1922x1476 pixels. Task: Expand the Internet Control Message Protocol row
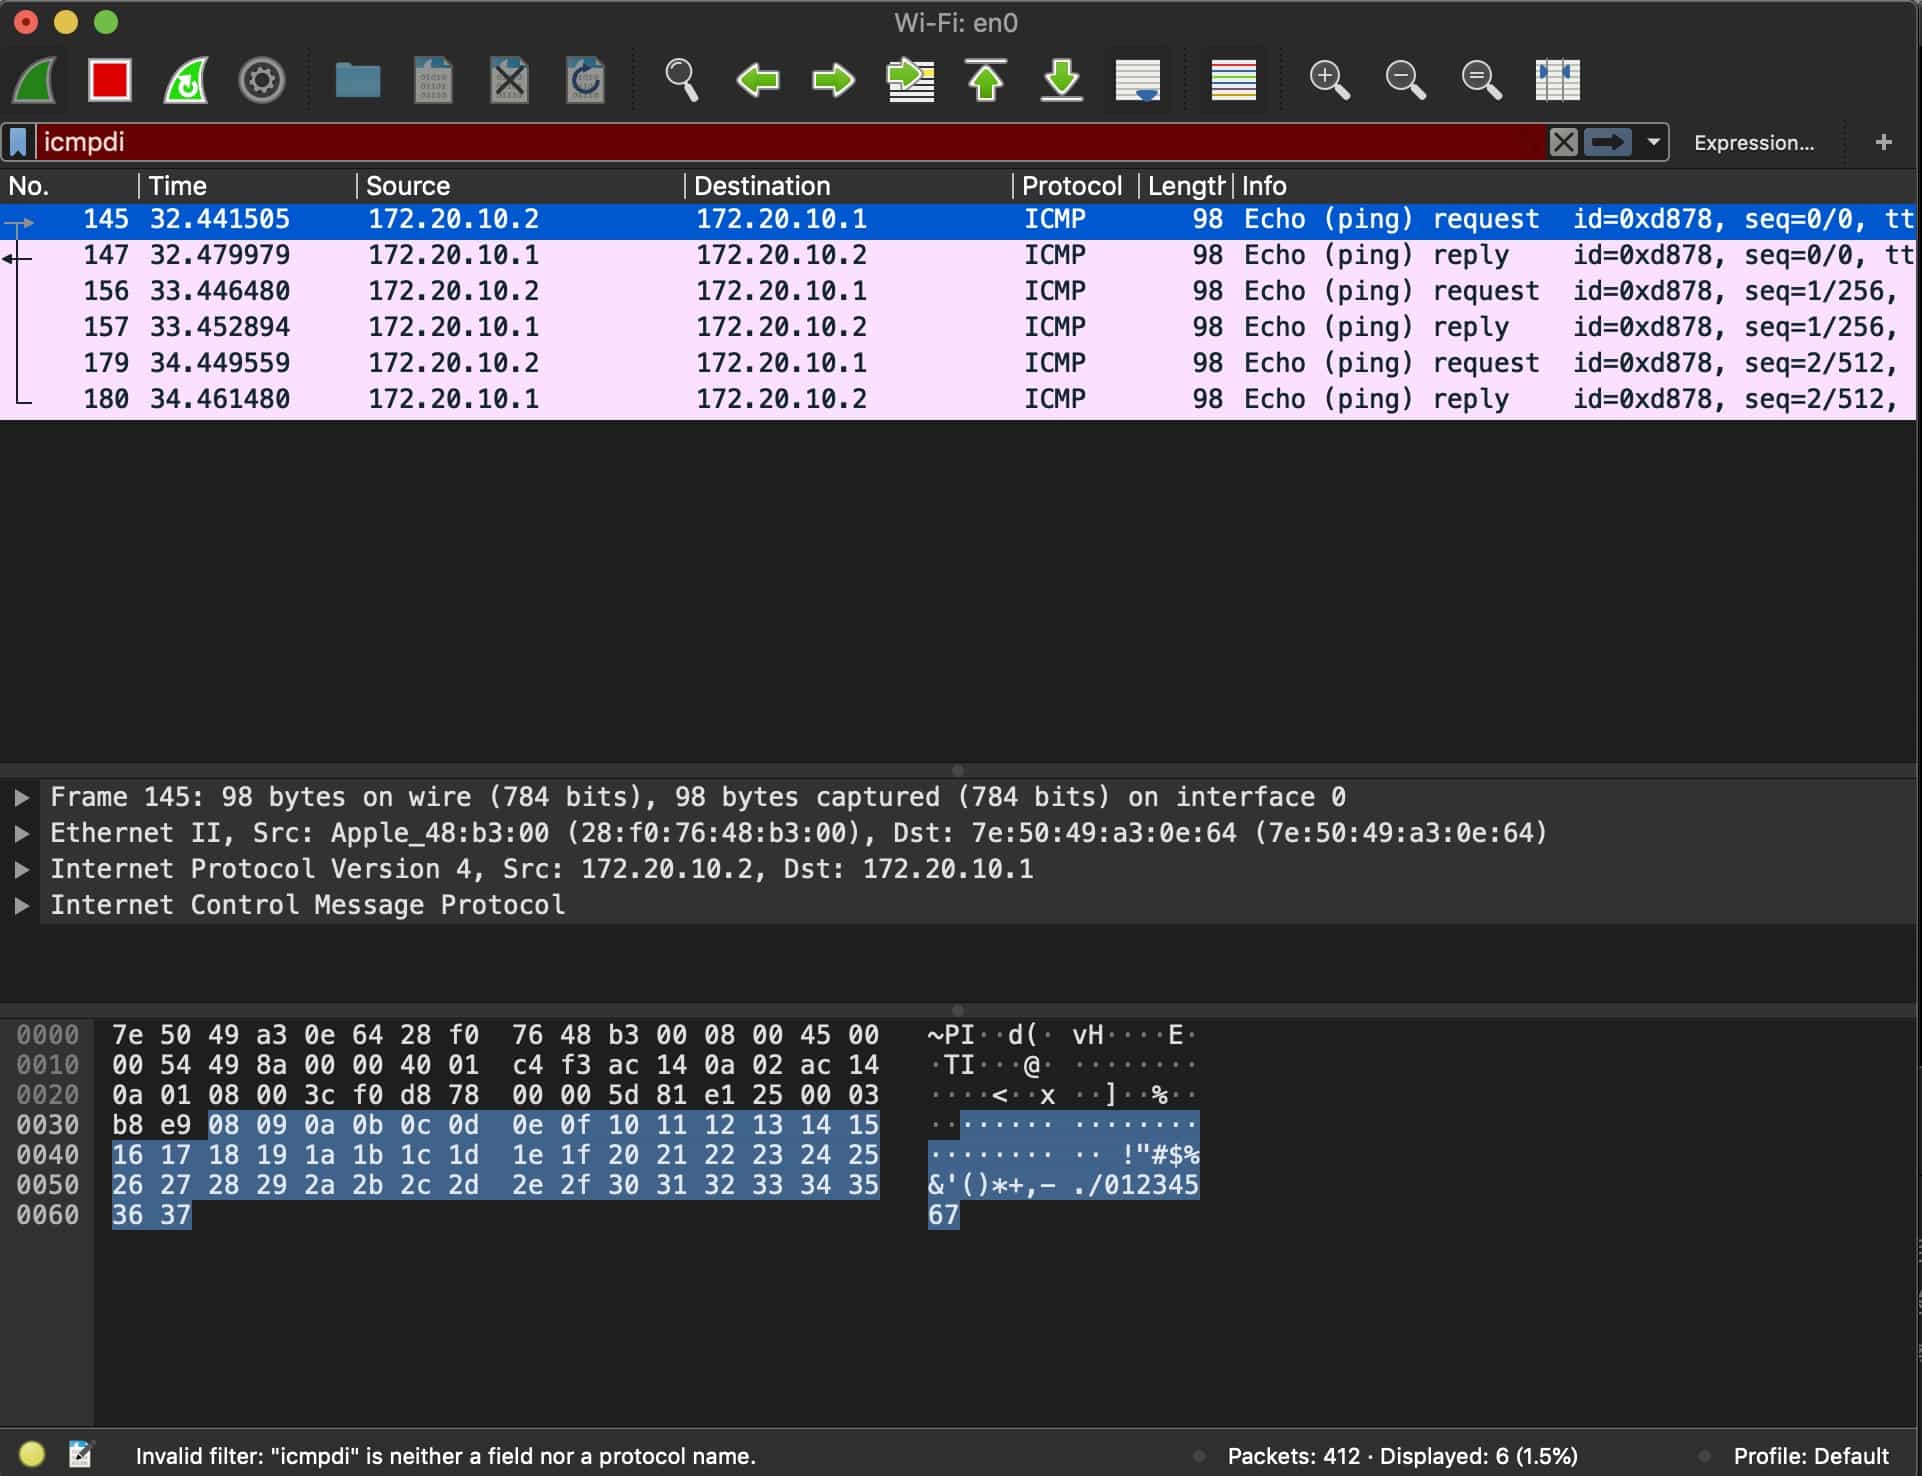pos(21,905)
